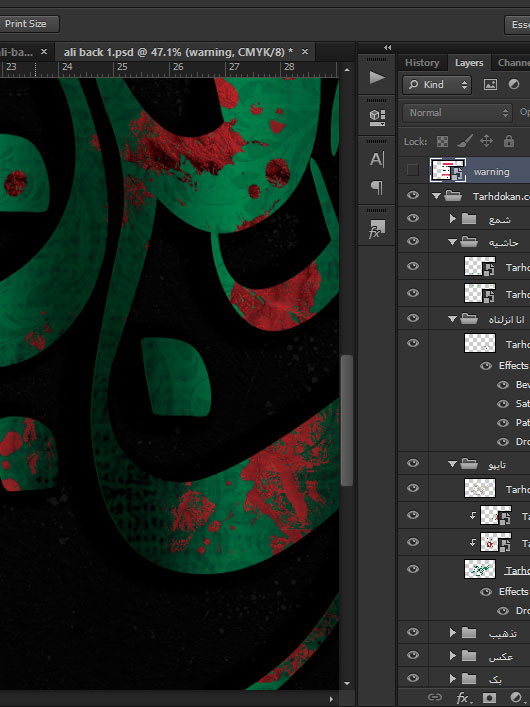The width and height of the screenshot is (530, 707).
Task: Add a layer mask
Action: 489,698
